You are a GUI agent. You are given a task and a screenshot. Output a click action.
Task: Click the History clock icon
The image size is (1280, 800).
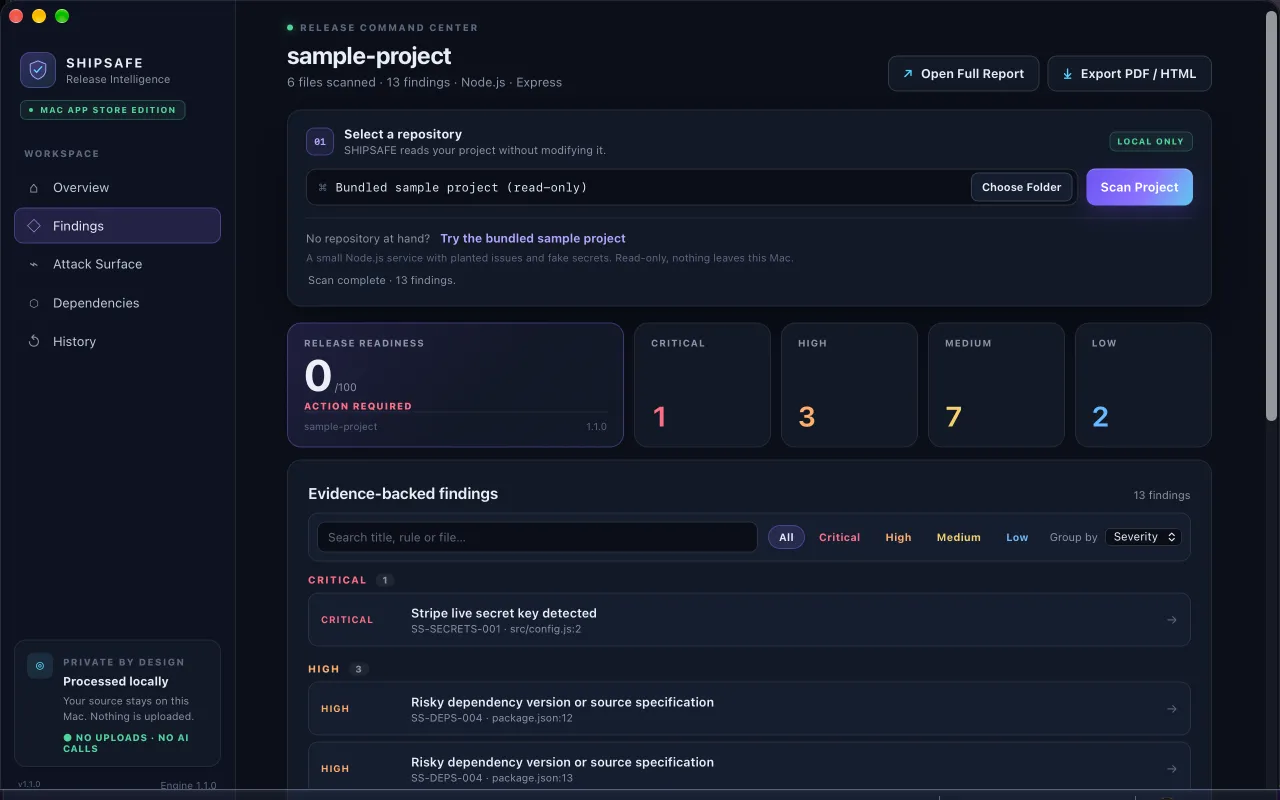click(34, 341)
